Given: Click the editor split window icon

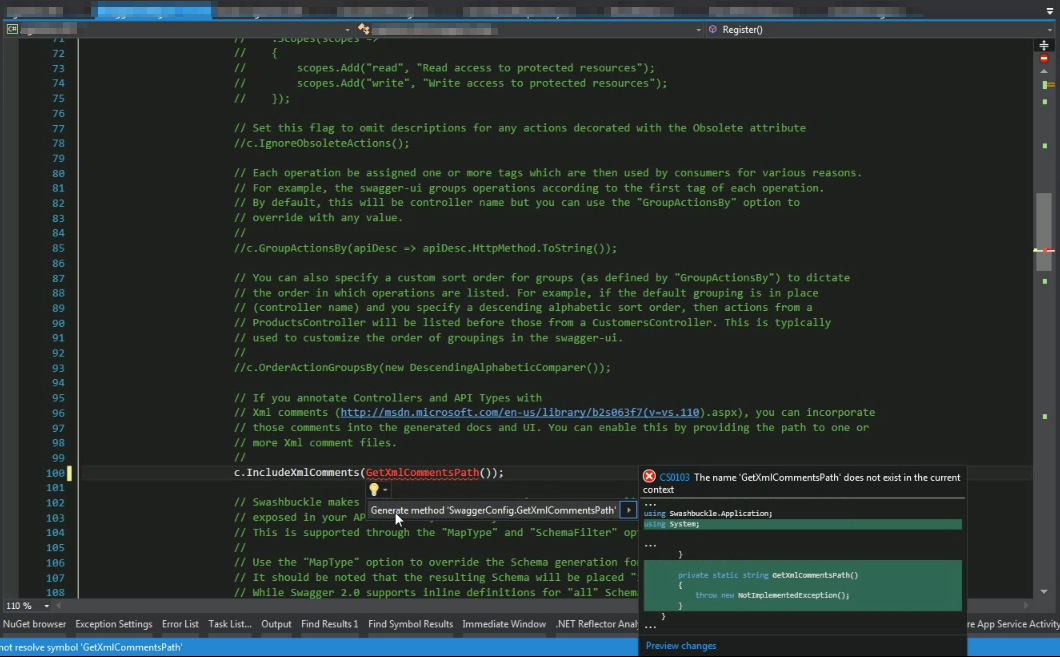Looking at the screenshot, I should [1044, 45].
